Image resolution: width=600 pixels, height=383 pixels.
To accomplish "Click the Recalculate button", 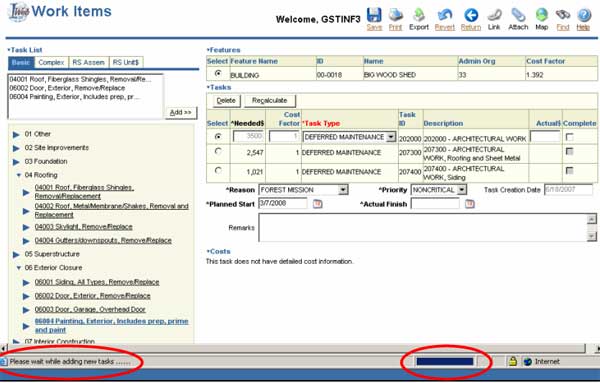I will [270, 101].
